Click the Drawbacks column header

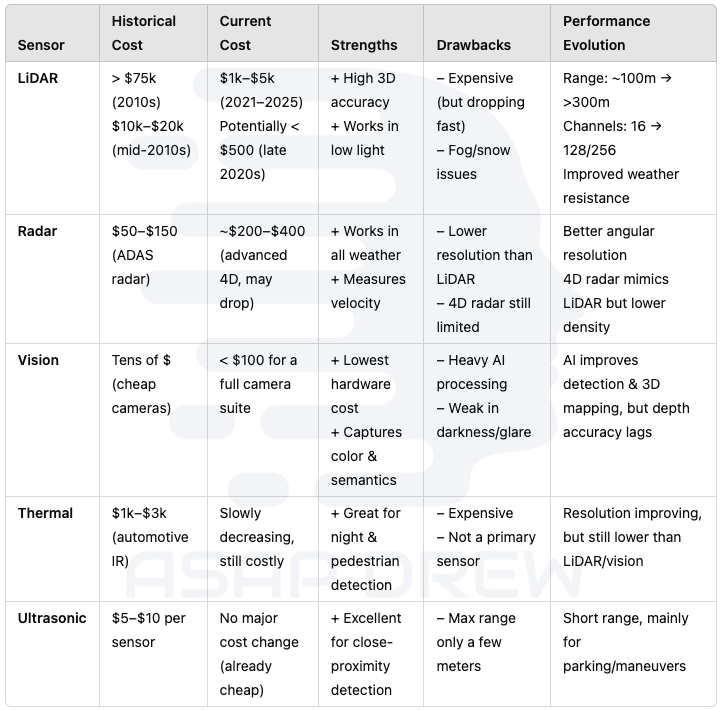click(x=474, y=45)
